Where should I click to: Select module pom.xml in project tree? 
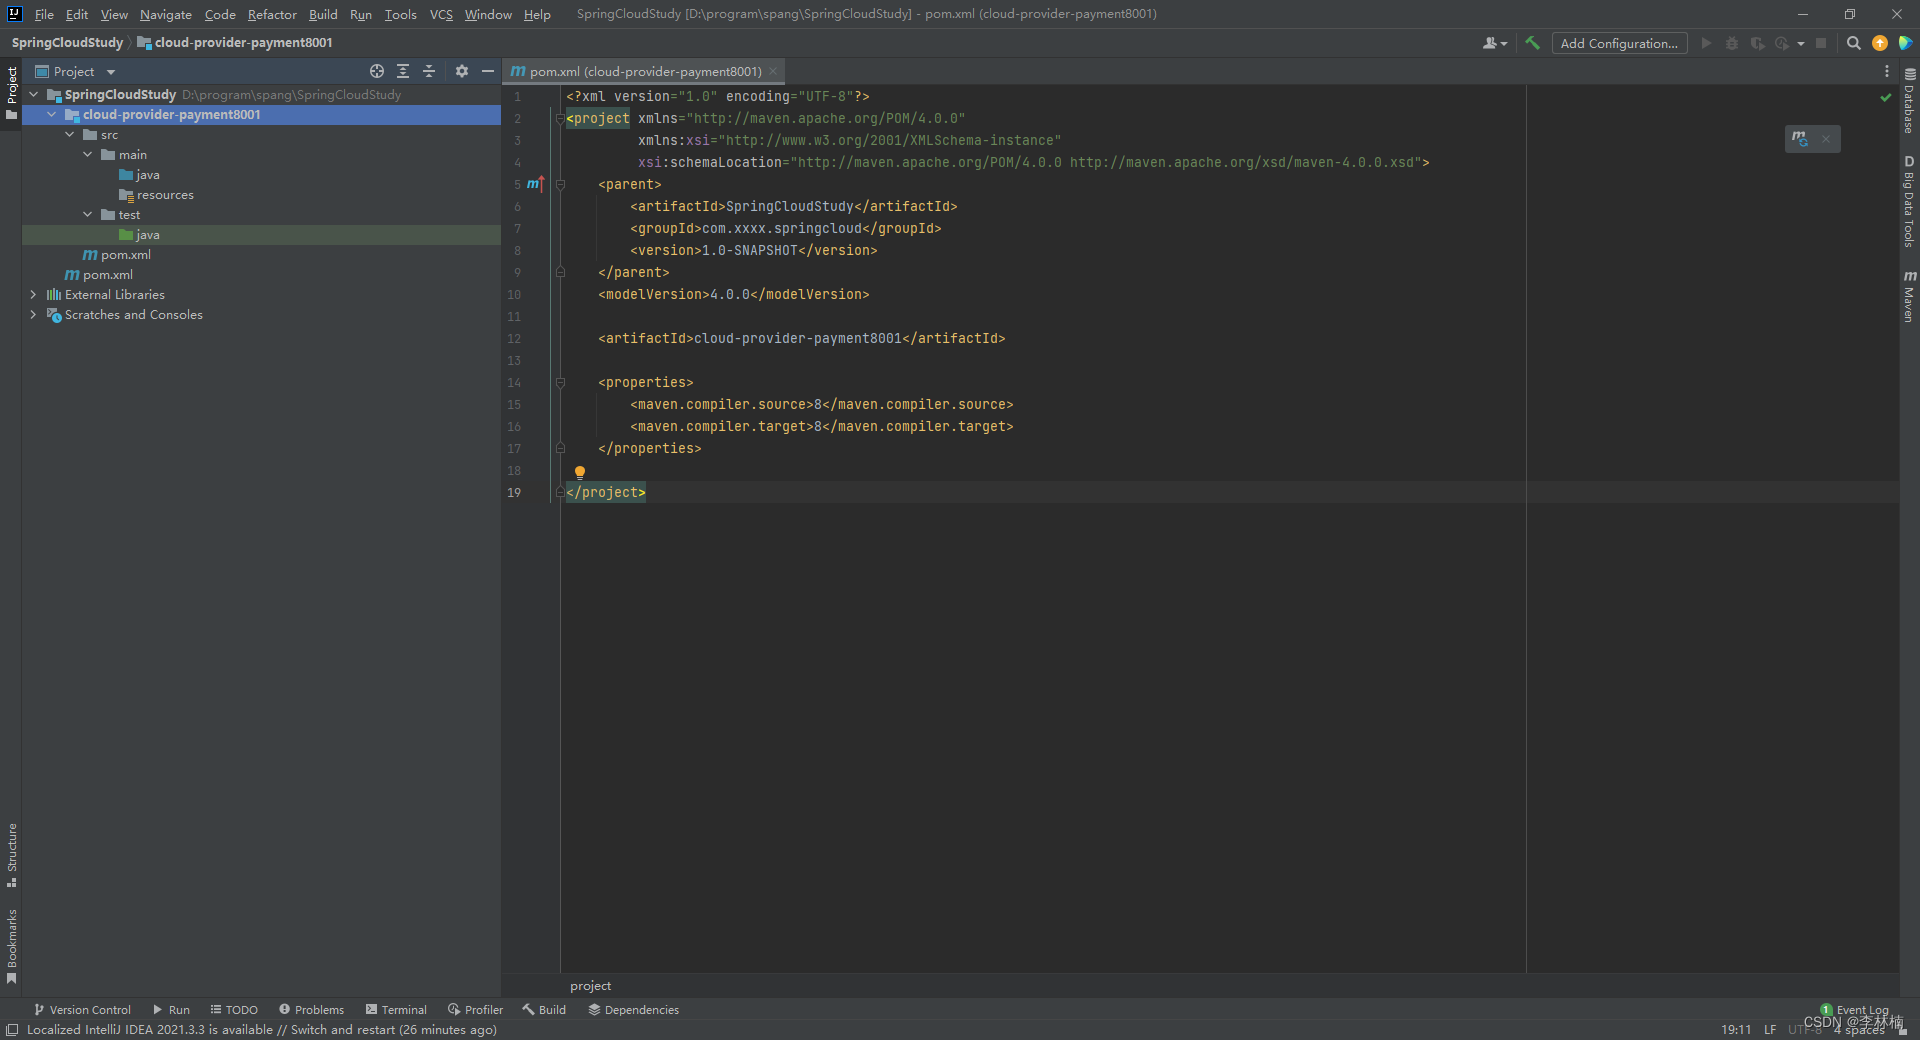pyautogui.click(x=126, y=254)
